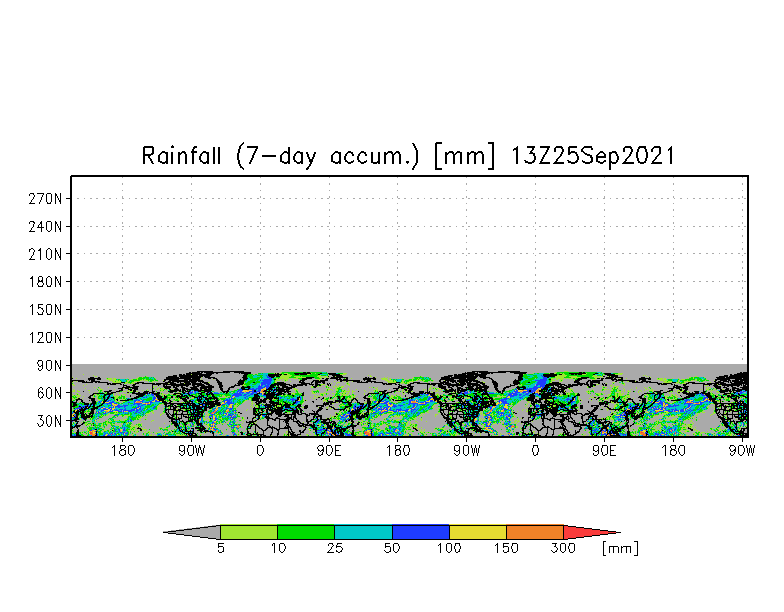
Task: Click the "100" value under the colorbar
Action: click(x=448, y=548)
